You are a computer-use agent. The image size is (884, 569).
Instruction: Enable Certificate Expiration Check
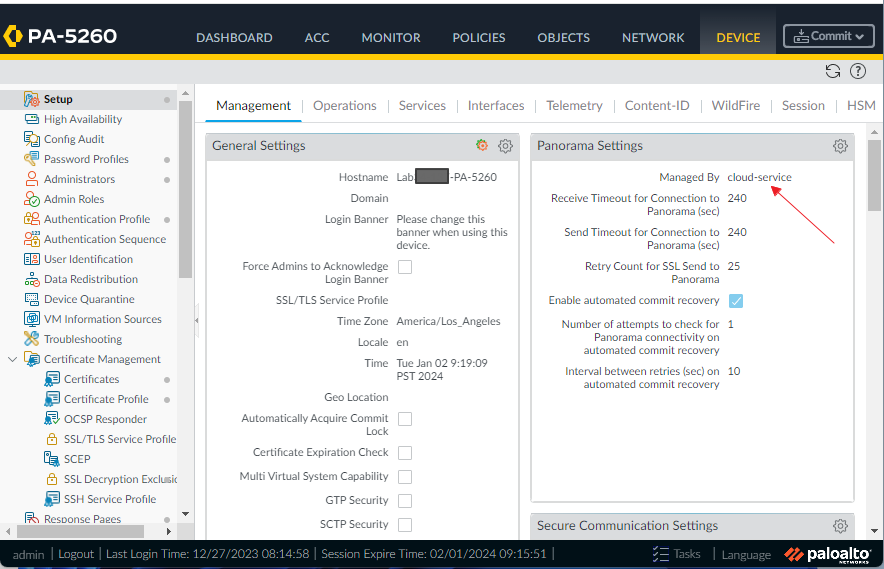[x=405, y=453]
